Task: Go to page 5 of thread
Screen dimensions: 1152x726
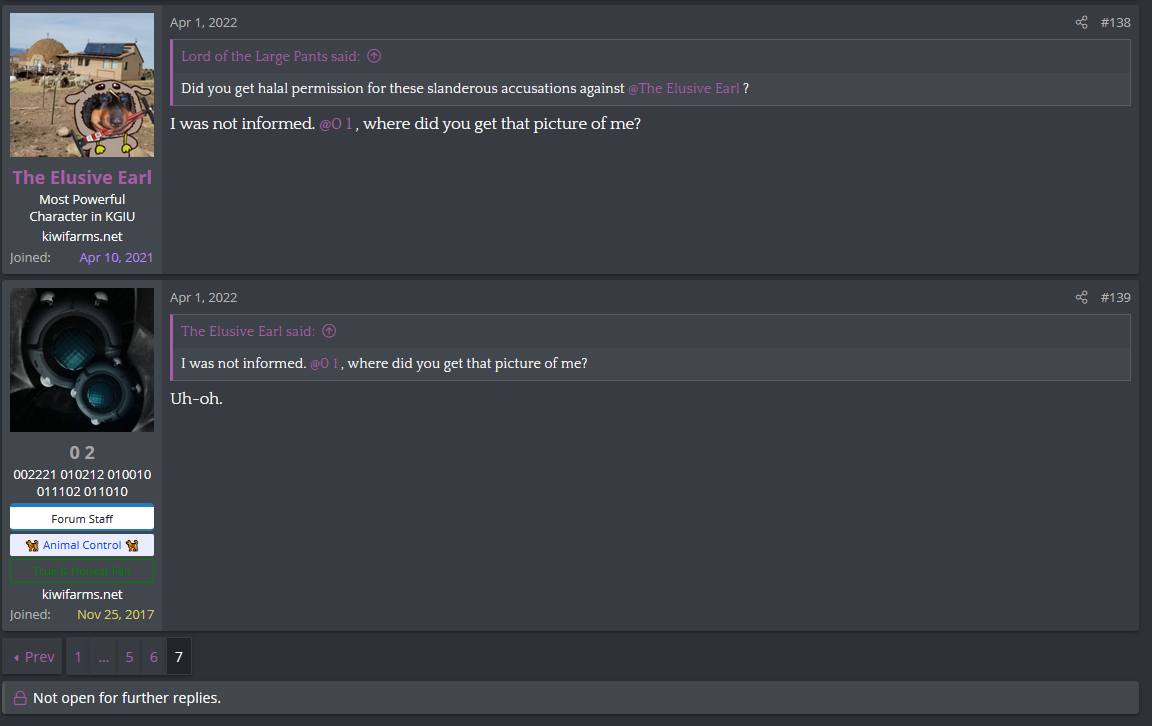Action: [x=129, y=657]
